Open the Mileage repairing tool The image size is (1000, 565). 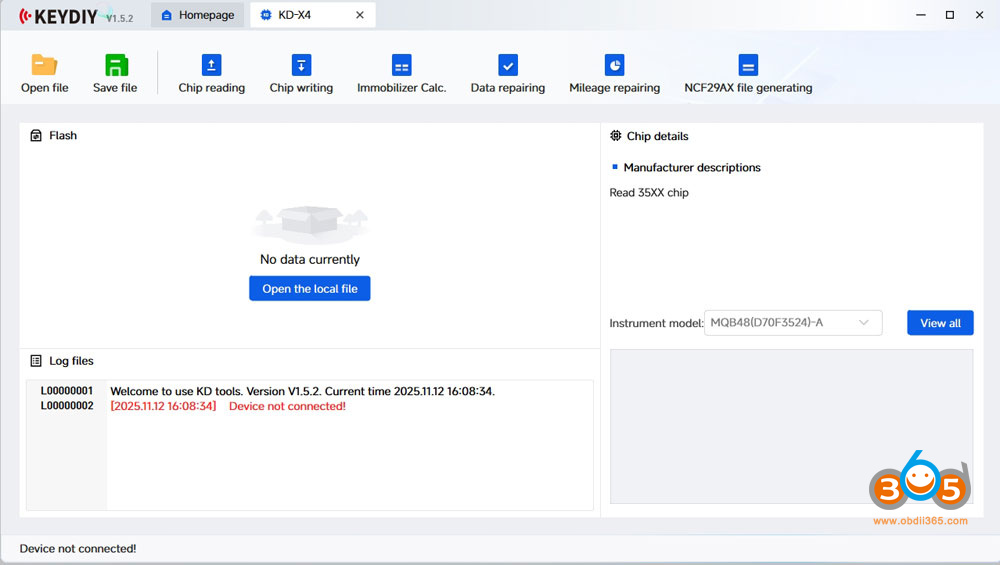(x=614, y=66)
